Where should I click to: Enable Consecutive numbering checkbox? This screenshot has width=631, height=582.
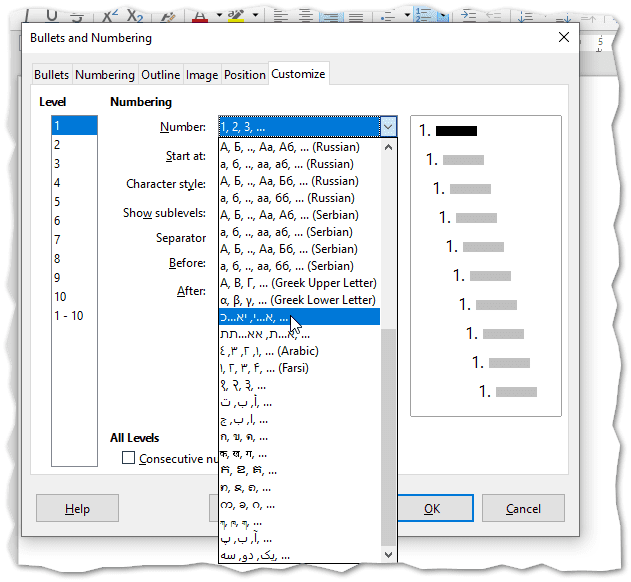click(x=128, y=458)
